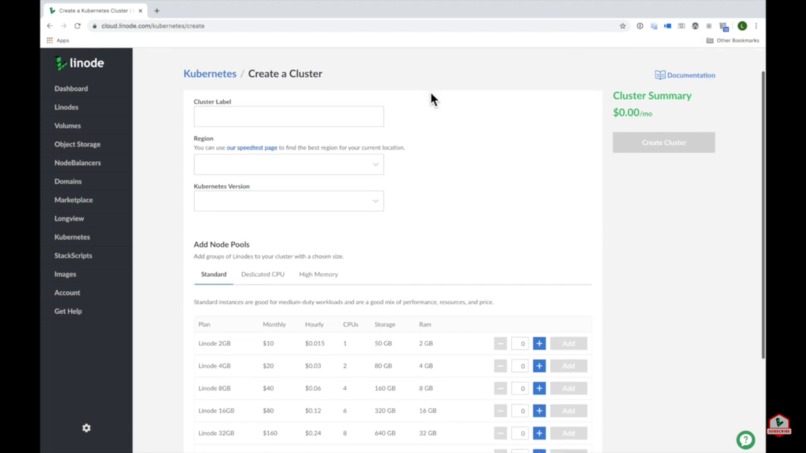Viewport: 806px width, 453px height.
Task: Increase Linode 32GB node count
Action: click(539, 433)
